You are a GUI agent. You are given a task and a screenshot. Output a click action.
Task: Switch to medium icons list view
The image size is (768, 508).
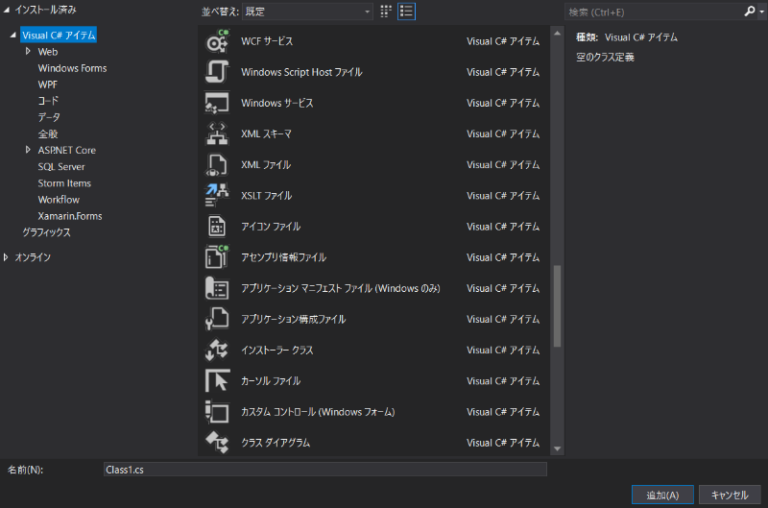(406, 11)
